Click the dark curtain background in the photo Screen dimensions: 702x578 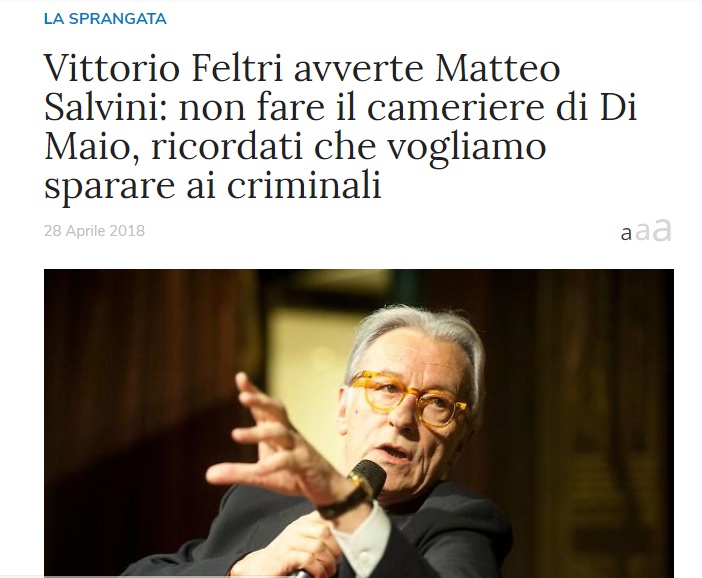click(x=134, y=381)
